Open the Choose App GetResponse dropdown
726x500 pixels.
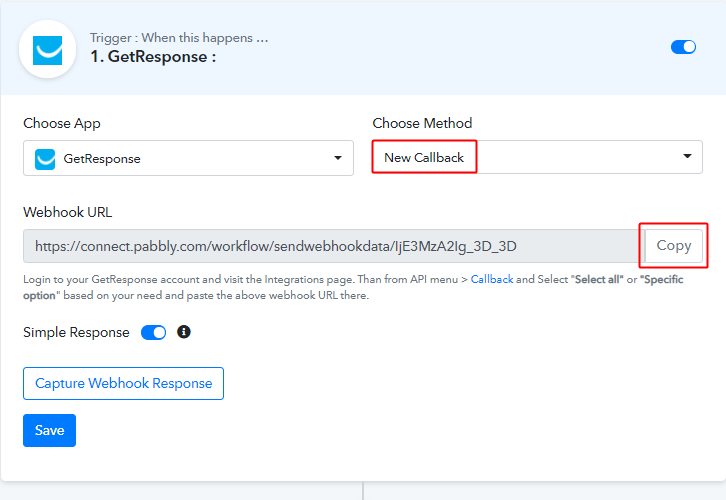tap(188, 158)
